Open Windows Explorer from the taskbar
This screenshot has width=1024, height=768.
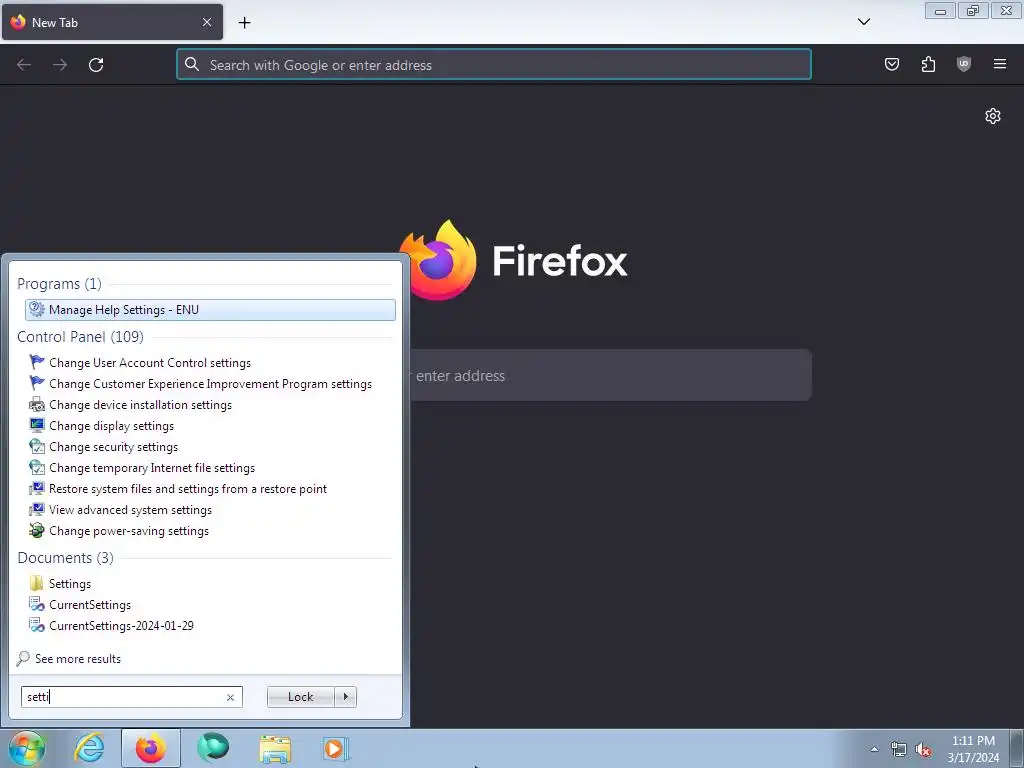pyautogui.click(x=275, y=748)
